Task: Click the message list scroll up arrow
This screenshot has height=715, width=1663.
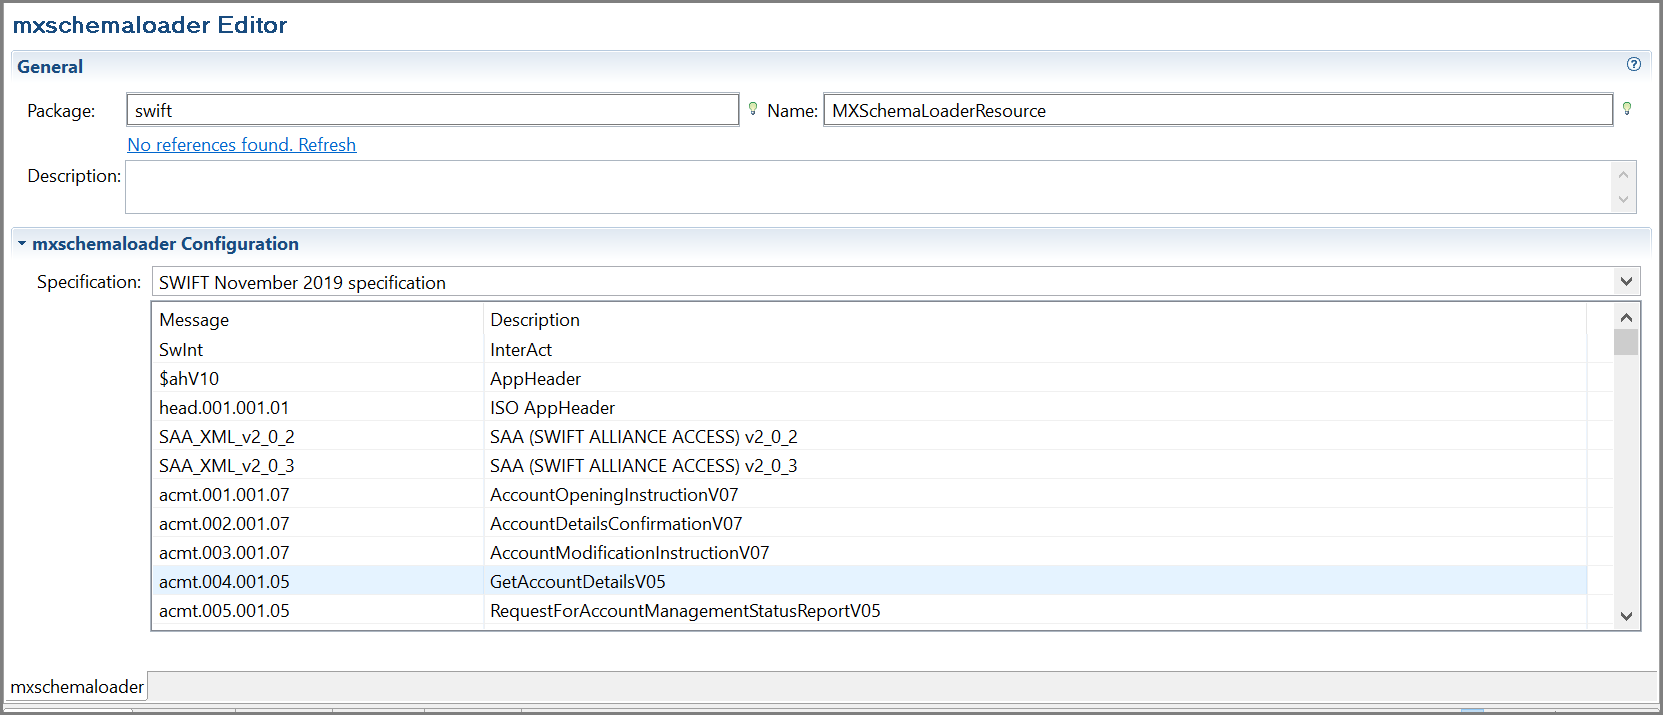Action: click(1626, 318)
